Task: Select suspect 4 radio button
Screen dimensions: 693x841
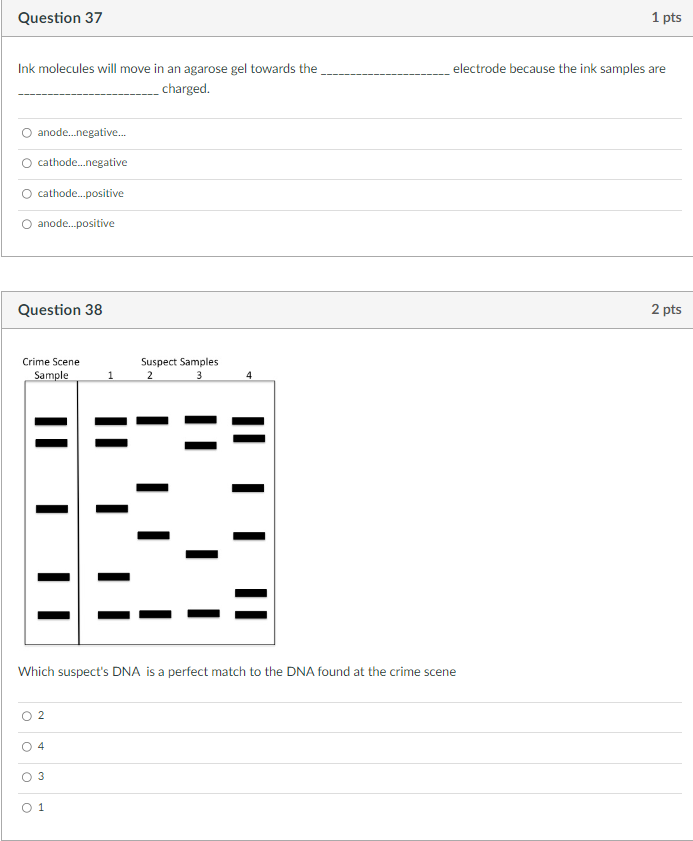Action: (27, 747)
